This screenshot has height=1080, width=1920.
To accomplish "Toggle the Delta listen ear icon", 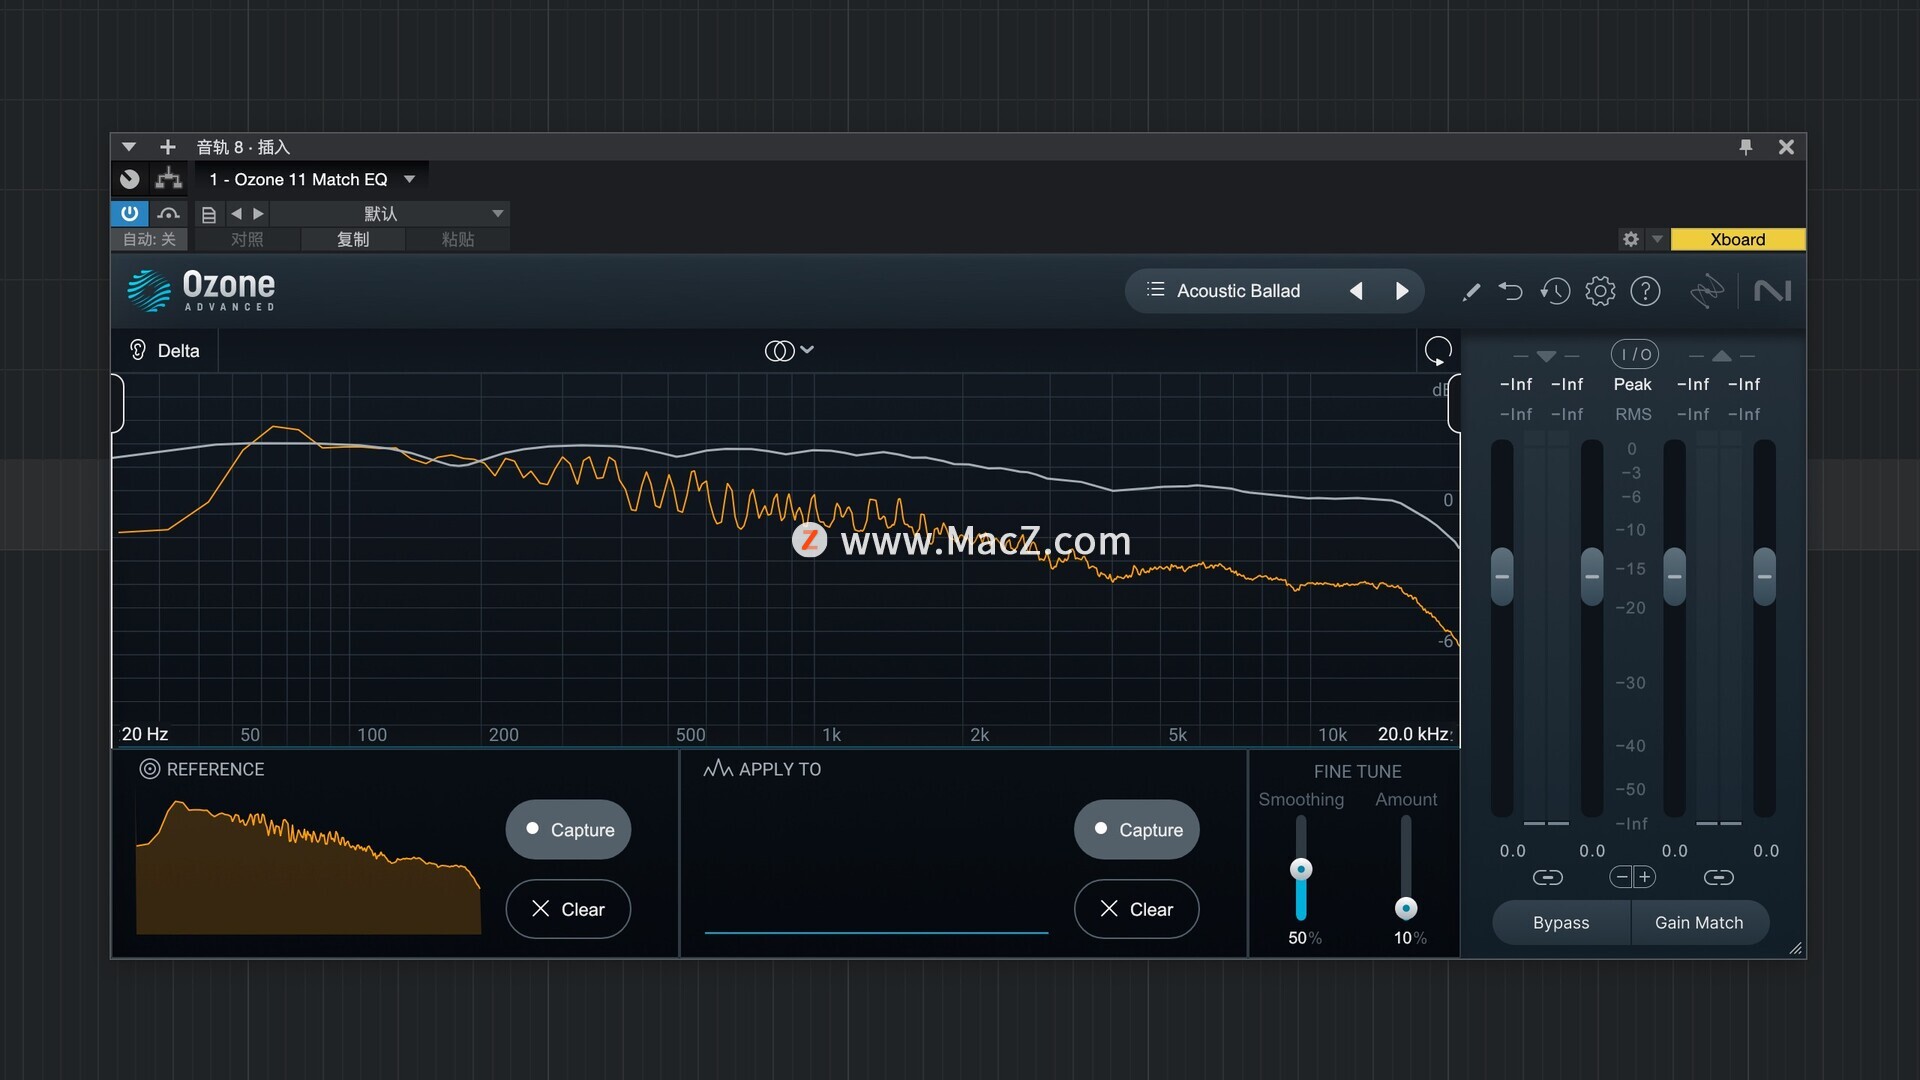I will 138,350.
